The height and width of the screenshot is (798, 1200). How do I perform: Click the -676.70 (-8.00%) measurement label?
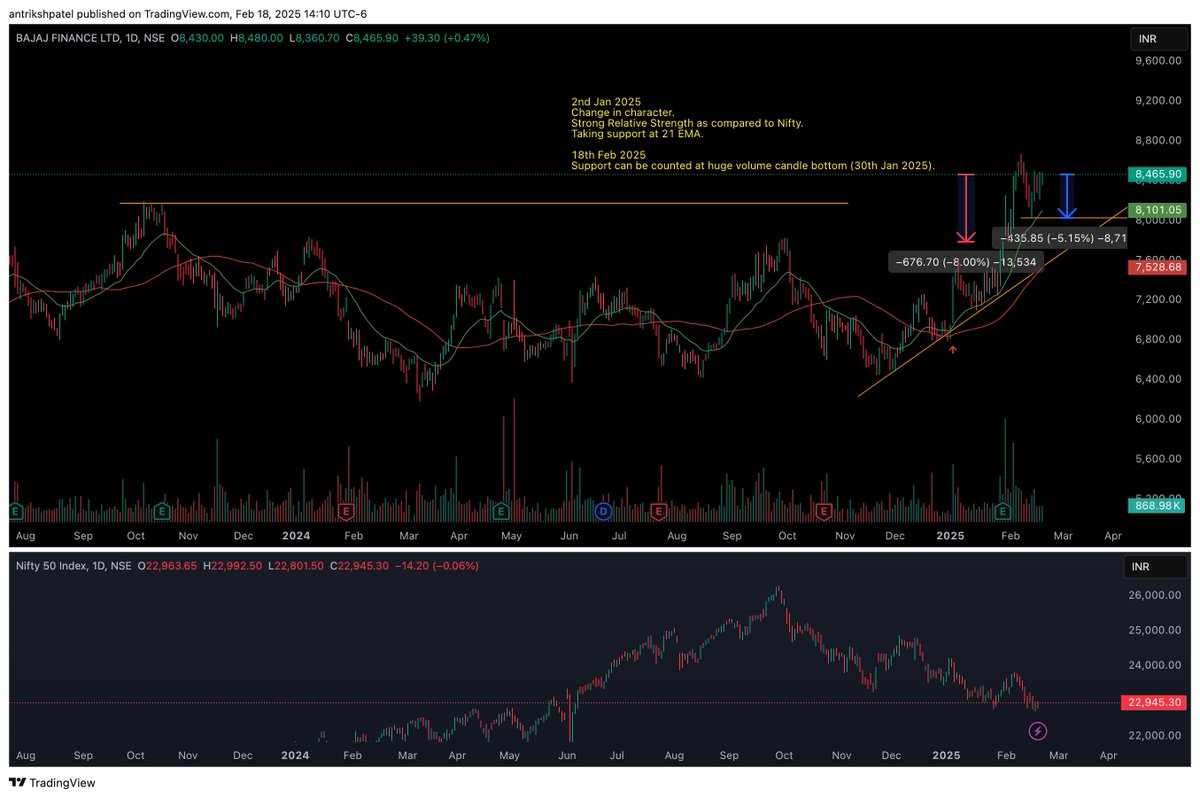[x=966, y=261]
